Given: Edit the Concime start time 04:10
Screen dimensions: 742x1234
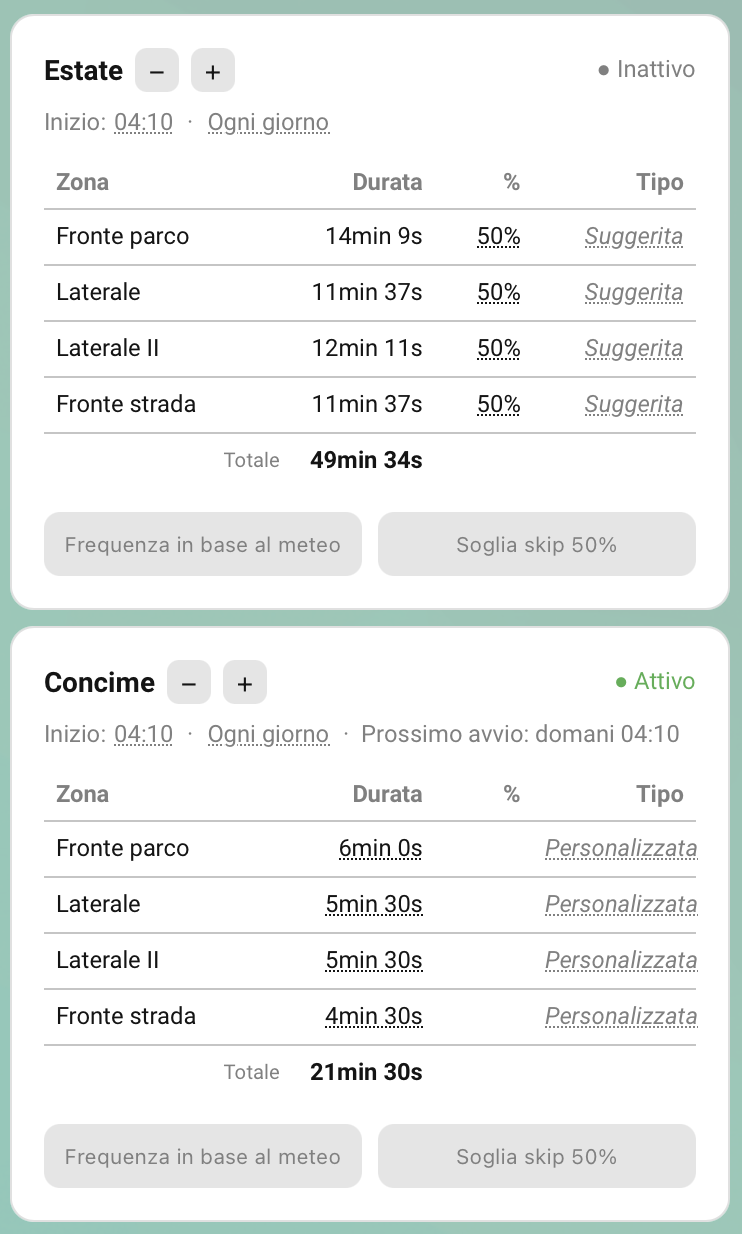Looking at the screenshot, I should pos(143,735).
